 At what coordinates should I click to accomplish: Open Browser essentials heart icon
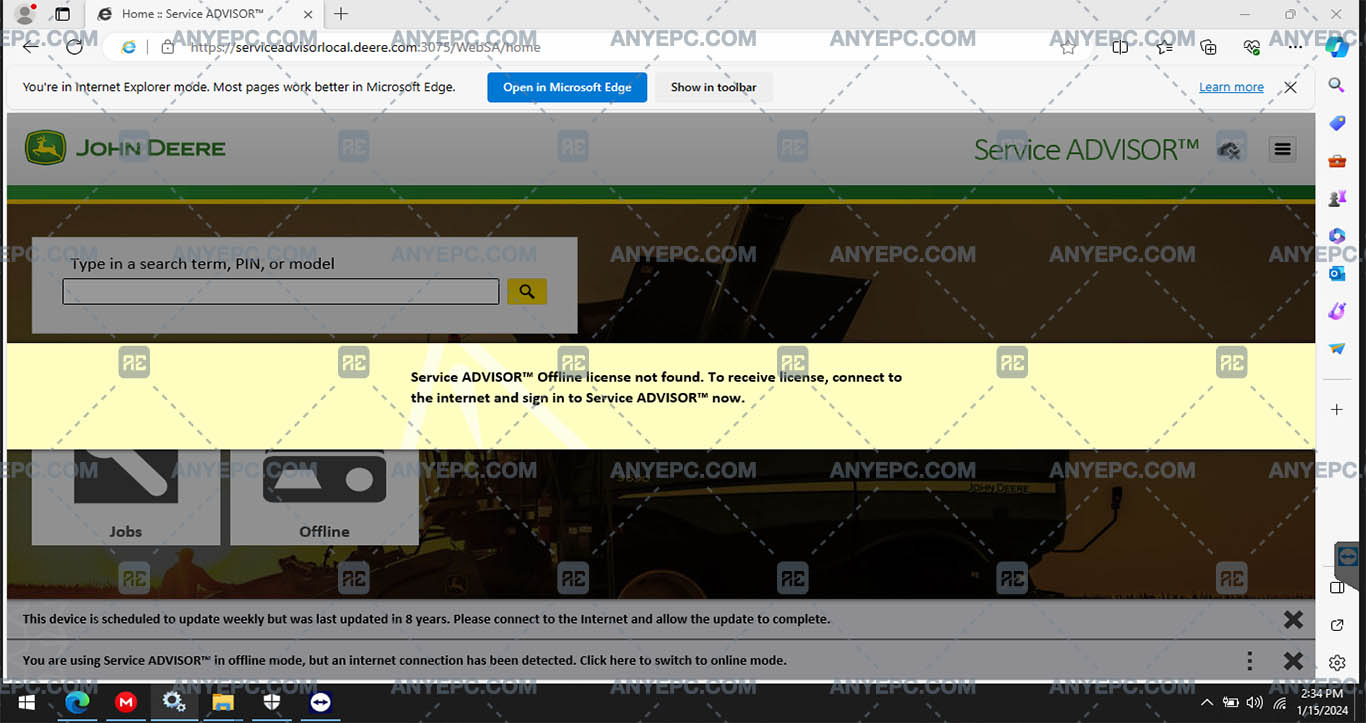coord(1251,47)
